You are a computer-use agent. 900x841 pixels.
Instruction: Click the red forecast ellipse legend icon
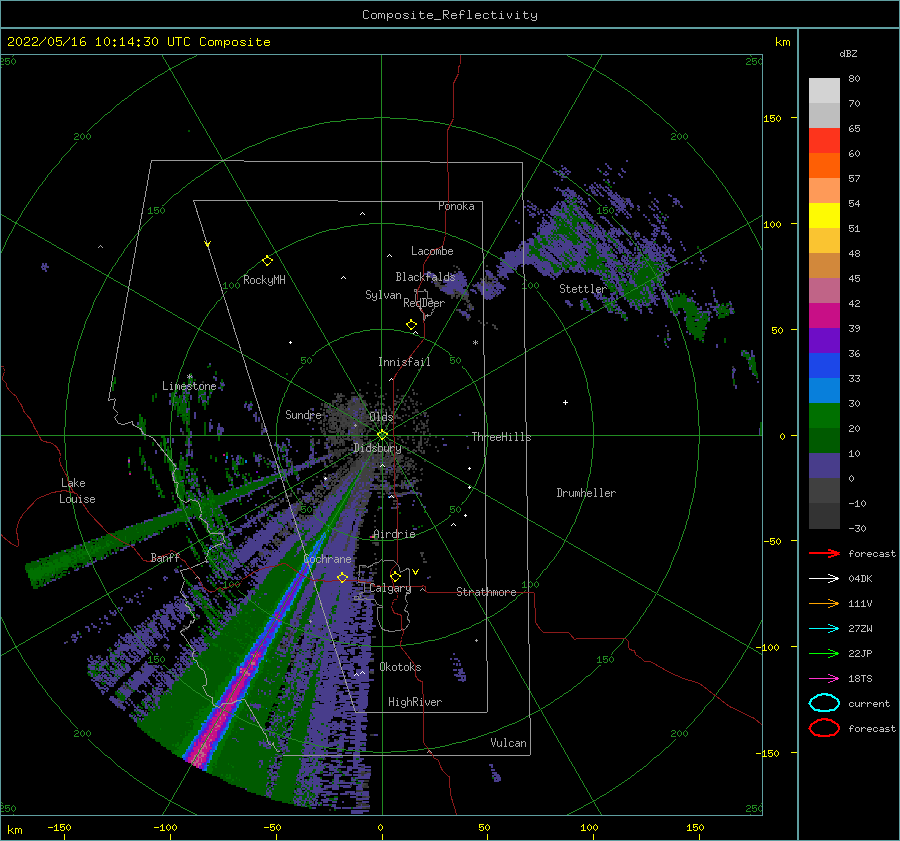pyautogui.click(x=824, y=728)
